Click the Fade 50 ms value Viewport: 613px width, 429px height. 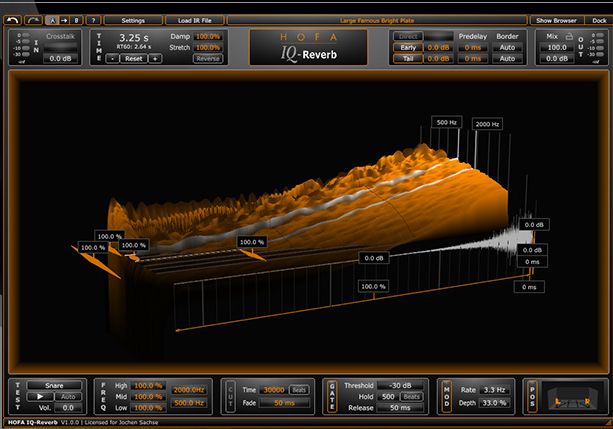tap(284, 403)
